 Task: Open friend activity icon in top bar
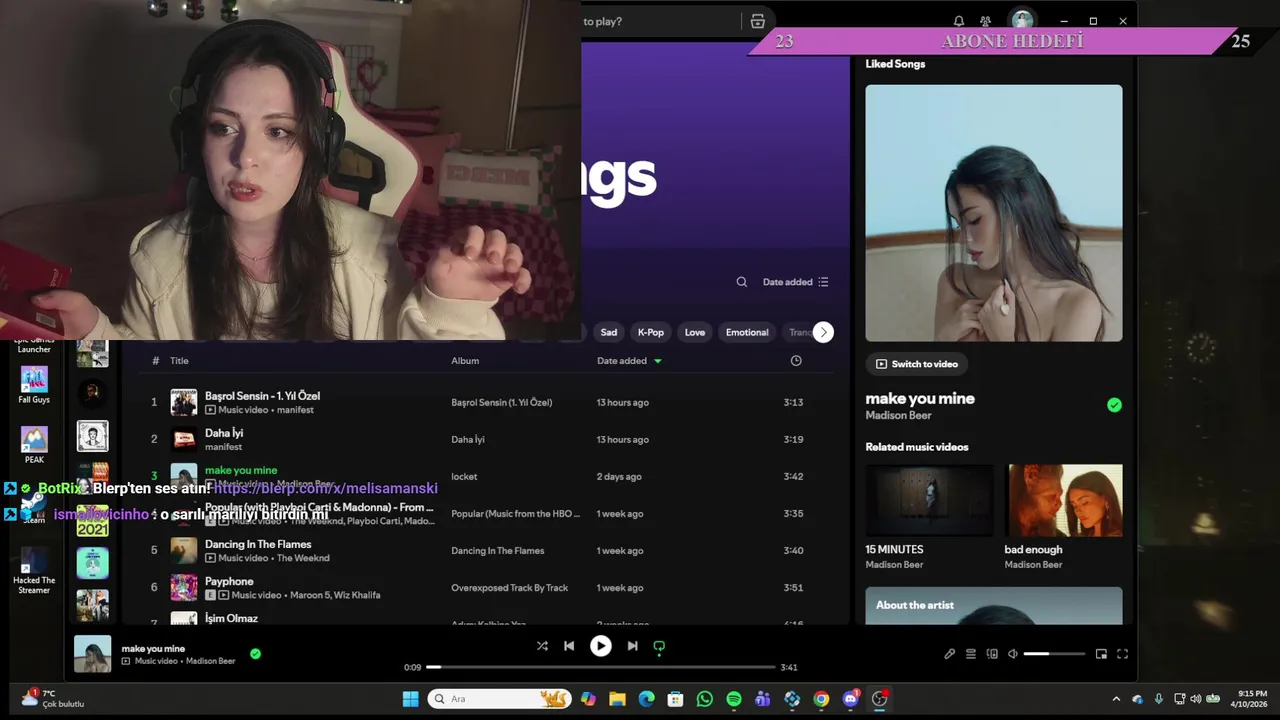pyautogui.click(x=985, y=21)
